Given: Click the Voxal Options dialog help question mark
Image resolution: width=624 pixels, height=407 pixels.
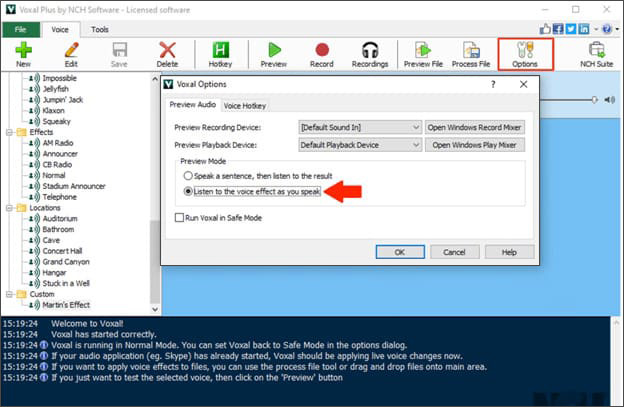Looking at the screenshot, I should pos(493,84).
